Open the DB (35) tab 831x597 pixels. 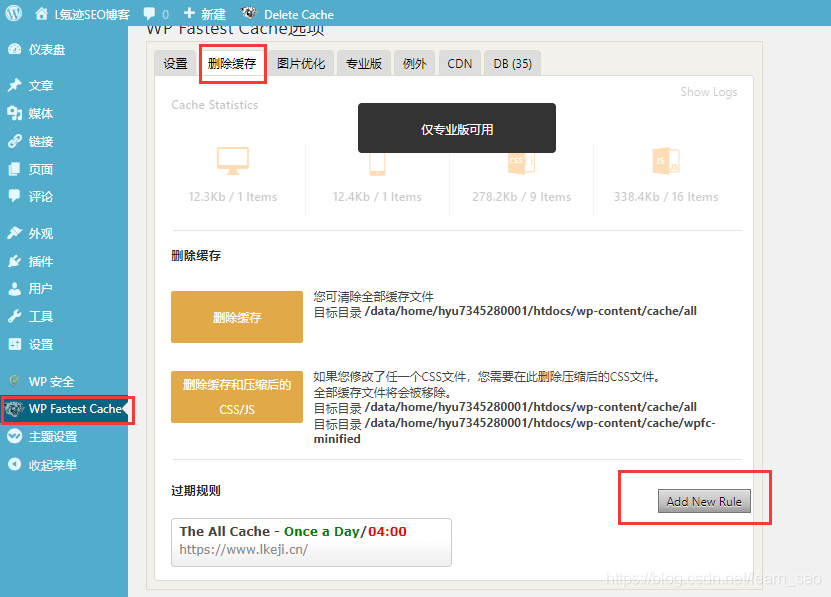click(x=512, y=64)
